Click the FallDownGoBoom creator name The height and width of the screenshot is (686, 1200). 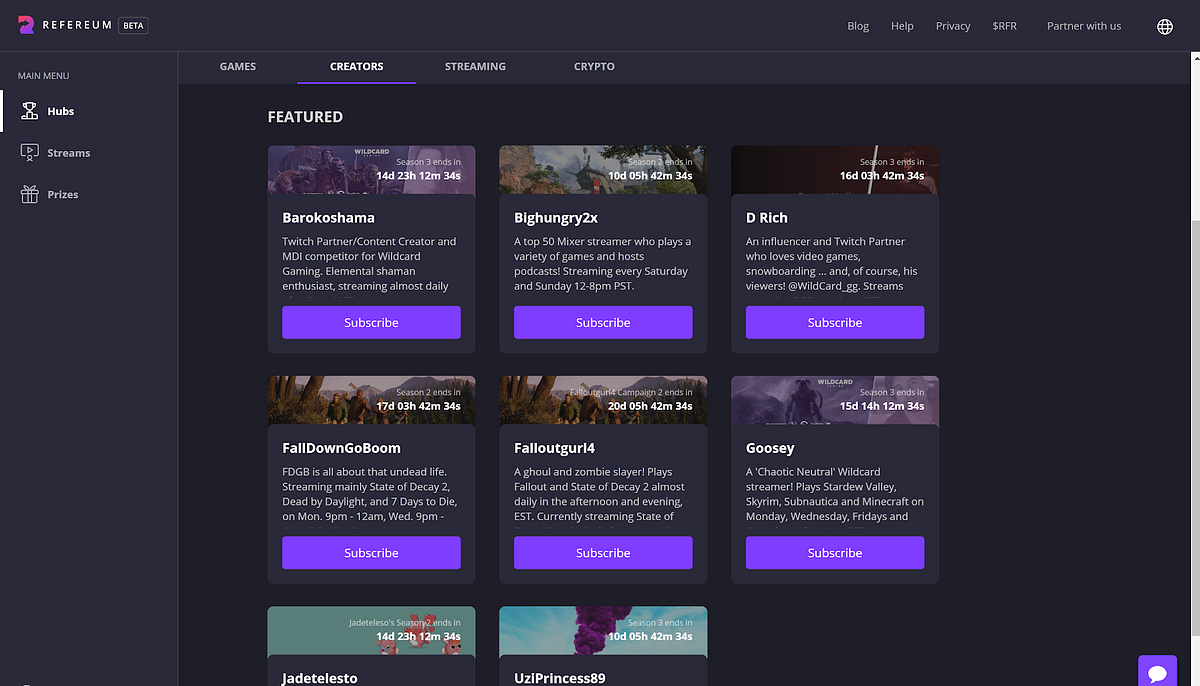(x=341, y=447)
